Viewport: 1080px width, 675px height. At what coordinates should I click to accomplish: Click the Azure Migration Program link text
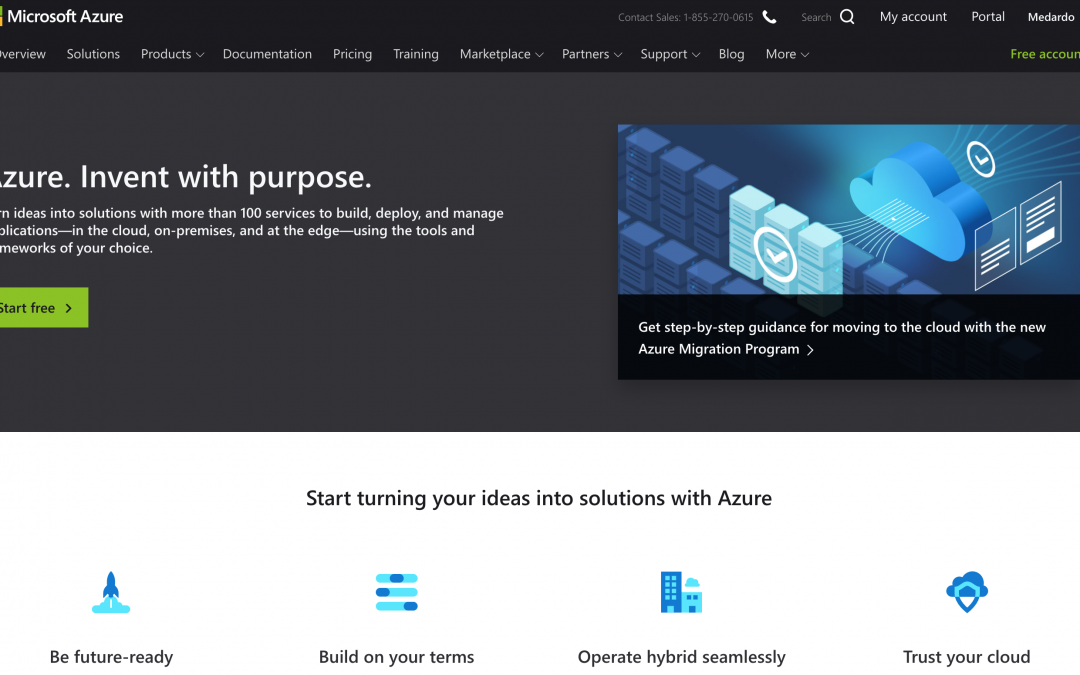(718, 349)
